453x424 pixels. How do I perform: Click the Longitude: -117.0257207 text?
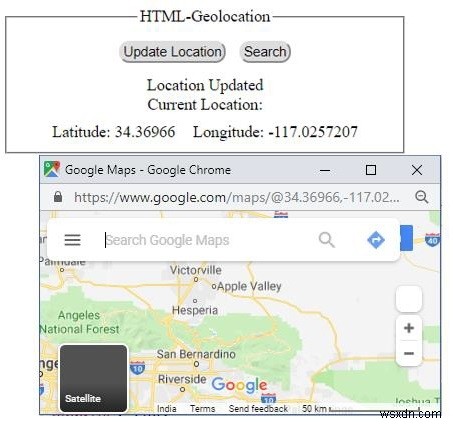[275, 132]
